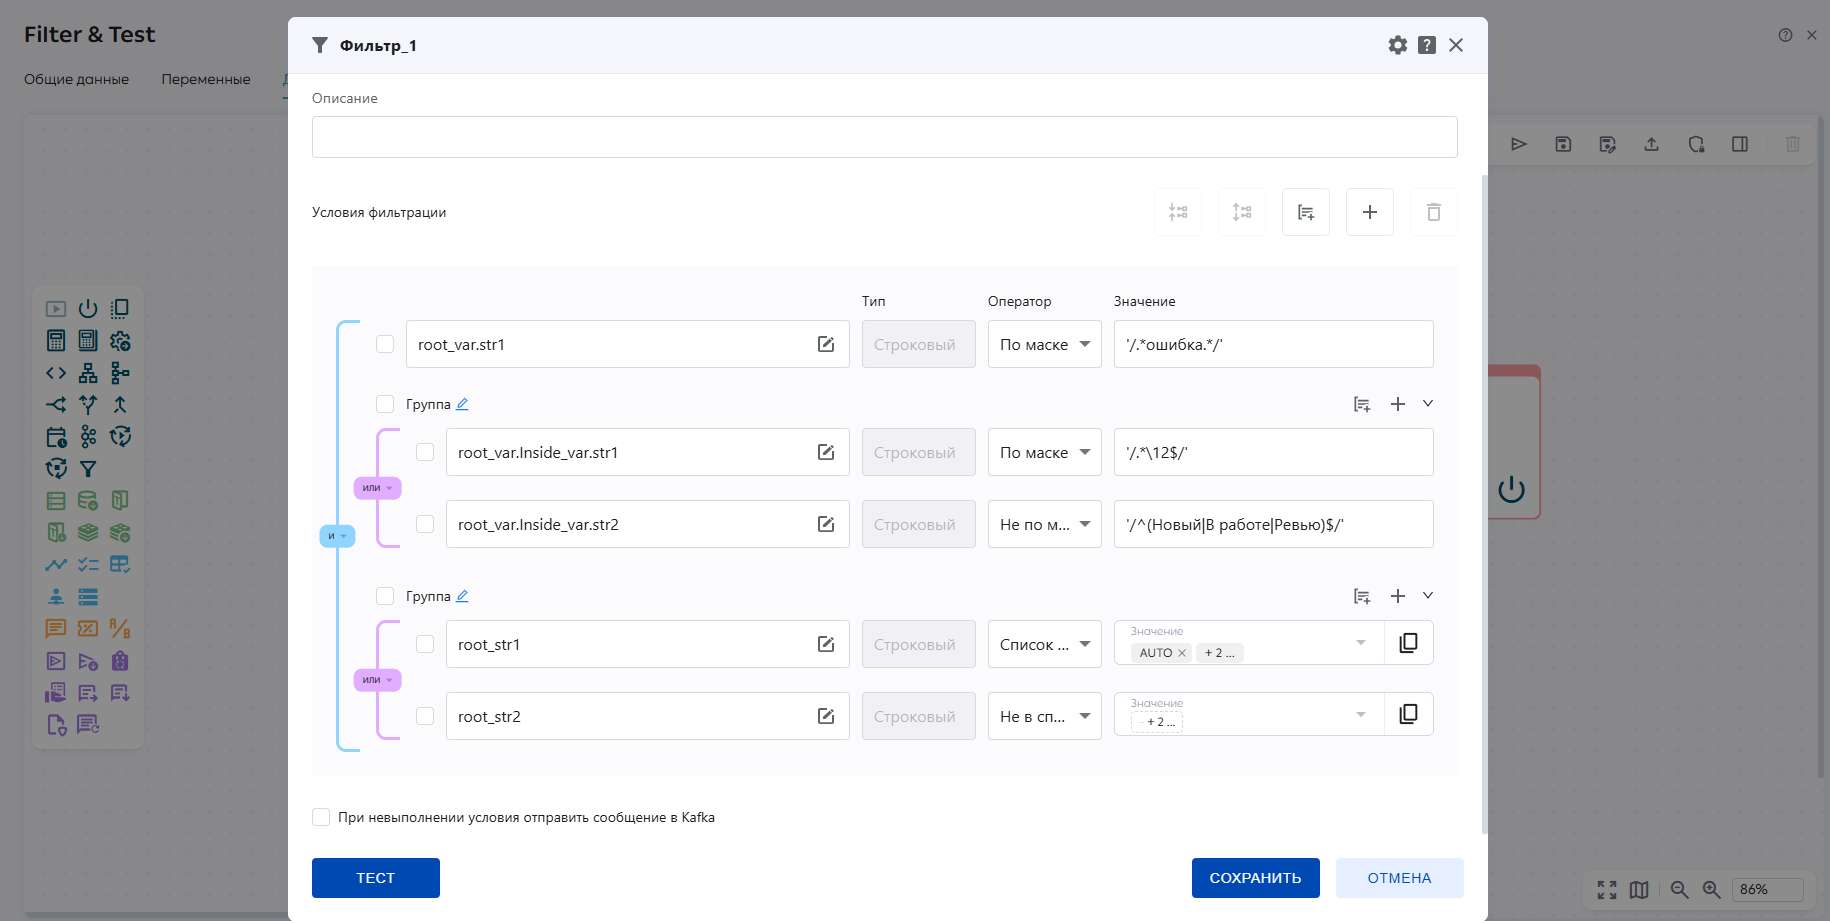The height and width of the screenshot is (921, 1830).
Task: Collapse first Группа with chevron
Action: click(x=1428, y=404)
